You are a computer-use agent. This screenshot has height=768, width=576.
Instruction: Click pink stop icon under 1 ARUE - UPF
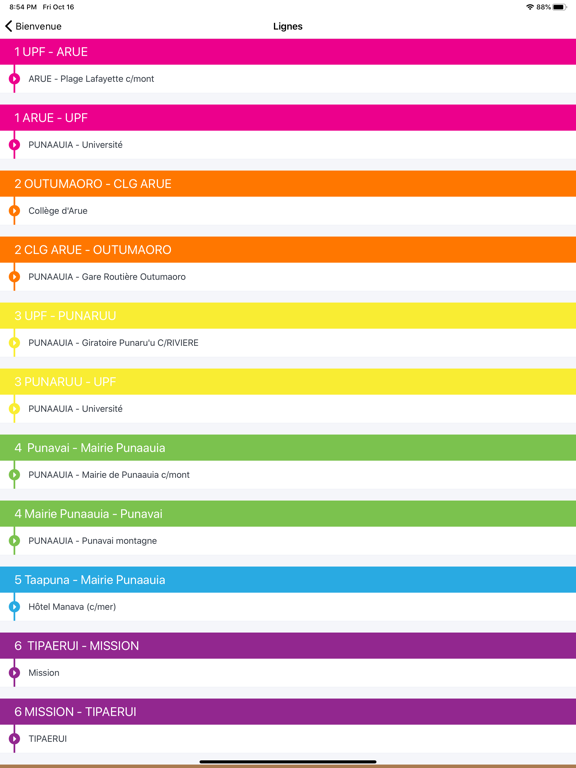[14, 145]
